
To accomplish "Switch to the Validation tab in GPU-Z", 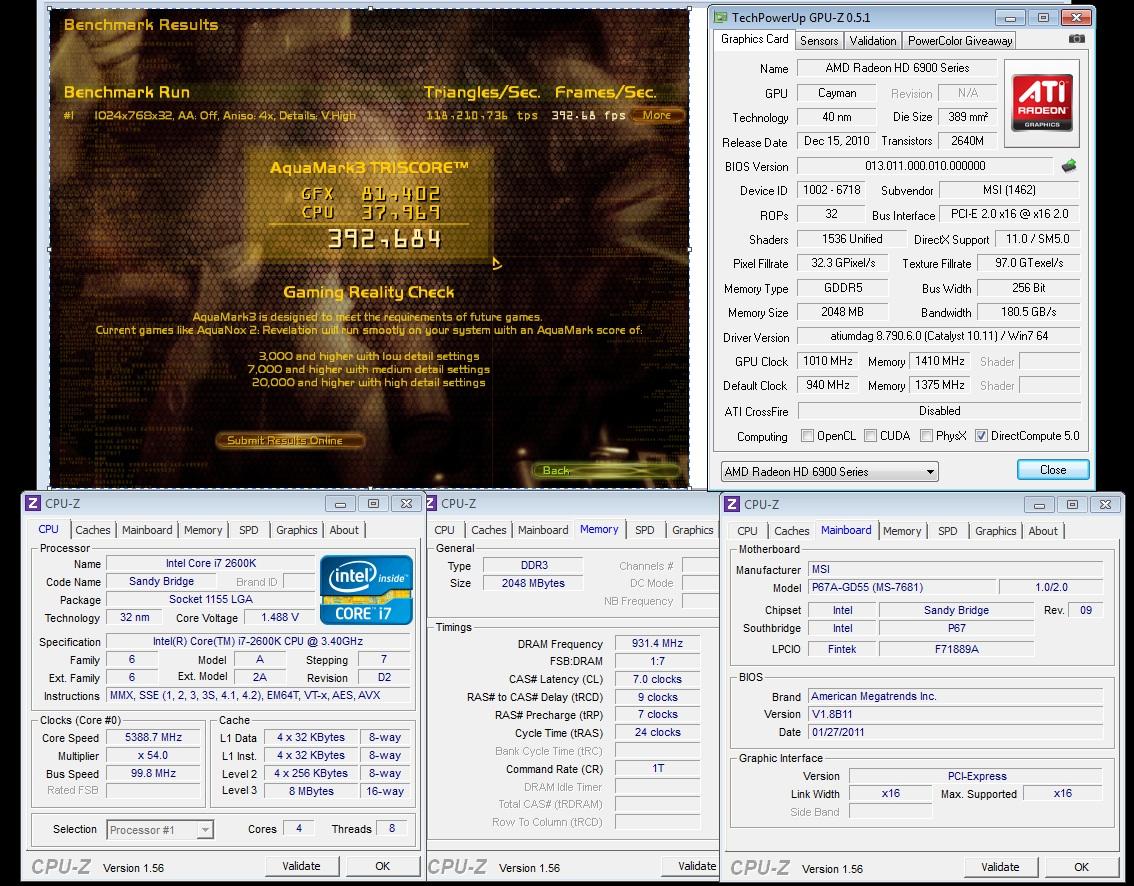I will [x=872, y=41].
